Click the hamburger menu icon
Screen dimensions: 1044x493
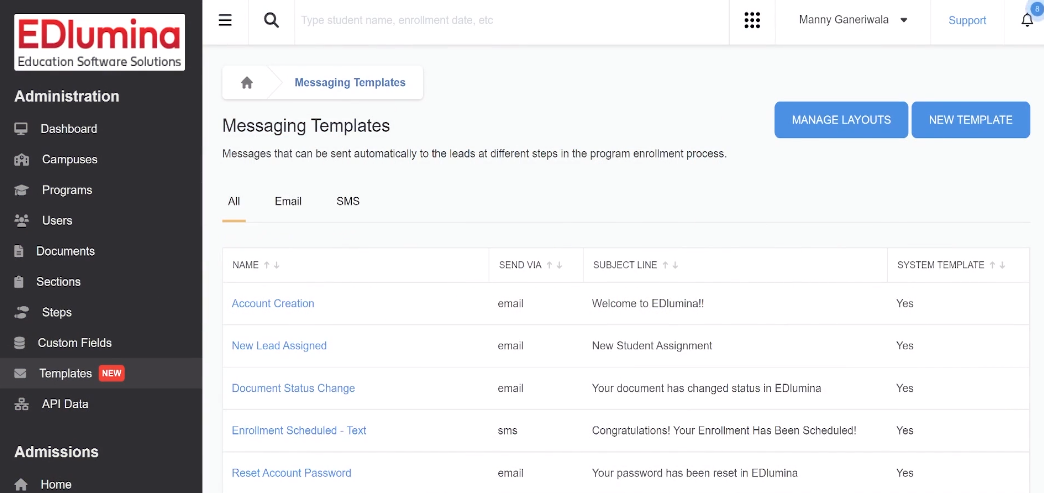[225, 20]
